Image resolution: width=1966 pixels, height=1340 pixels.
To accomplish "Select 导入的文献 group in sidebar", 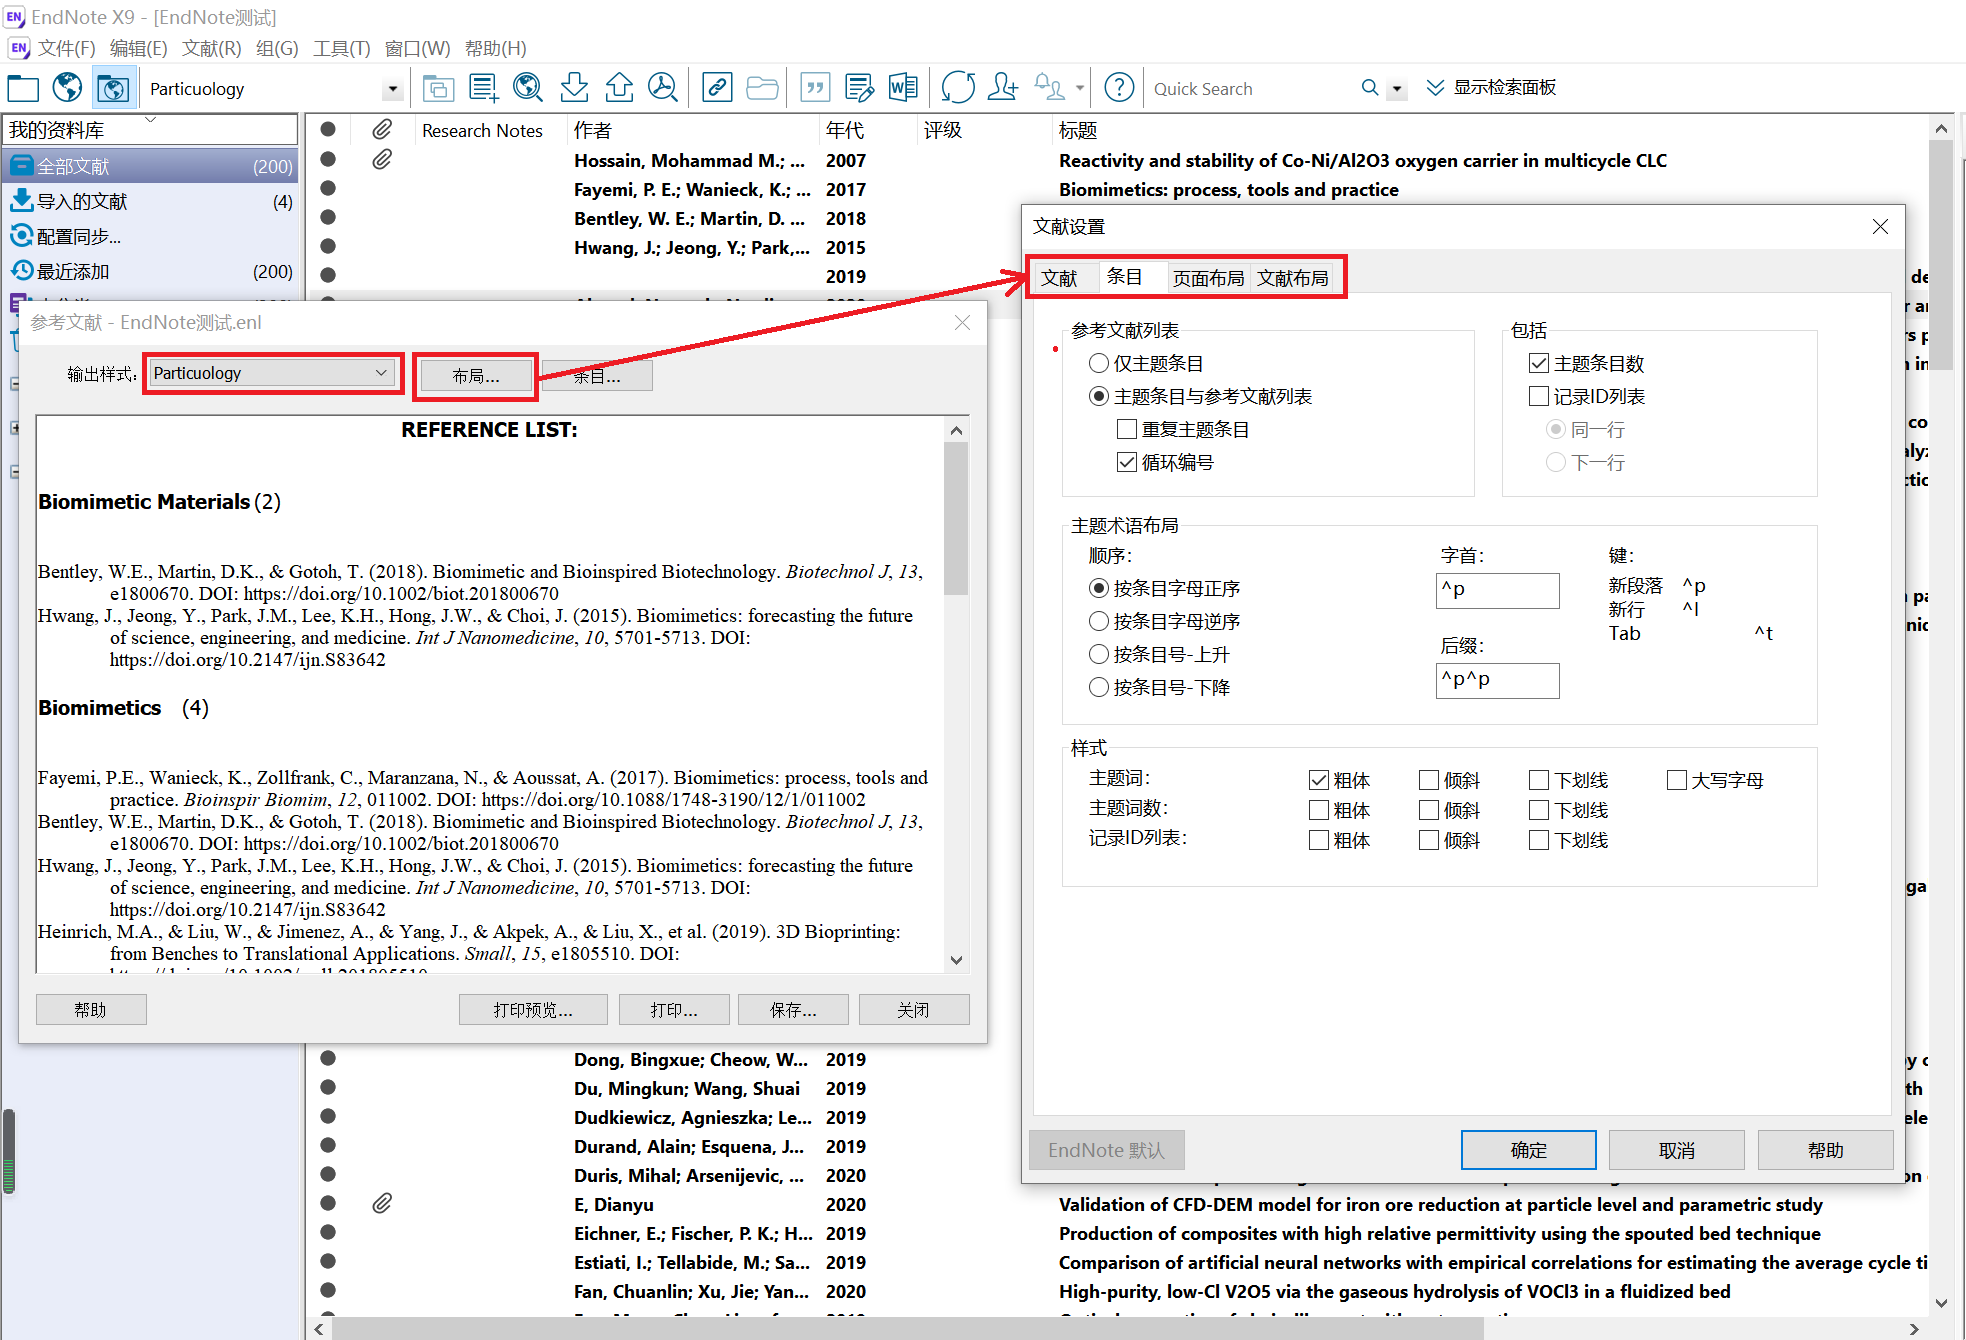I will click(x=151, y=201).
